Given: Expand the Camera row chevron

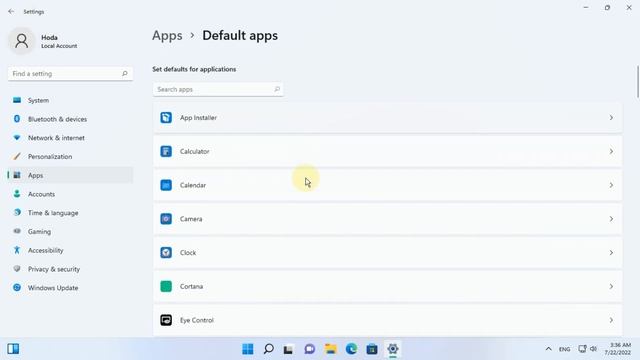Looking at the screenshot, I should (611, 219).
